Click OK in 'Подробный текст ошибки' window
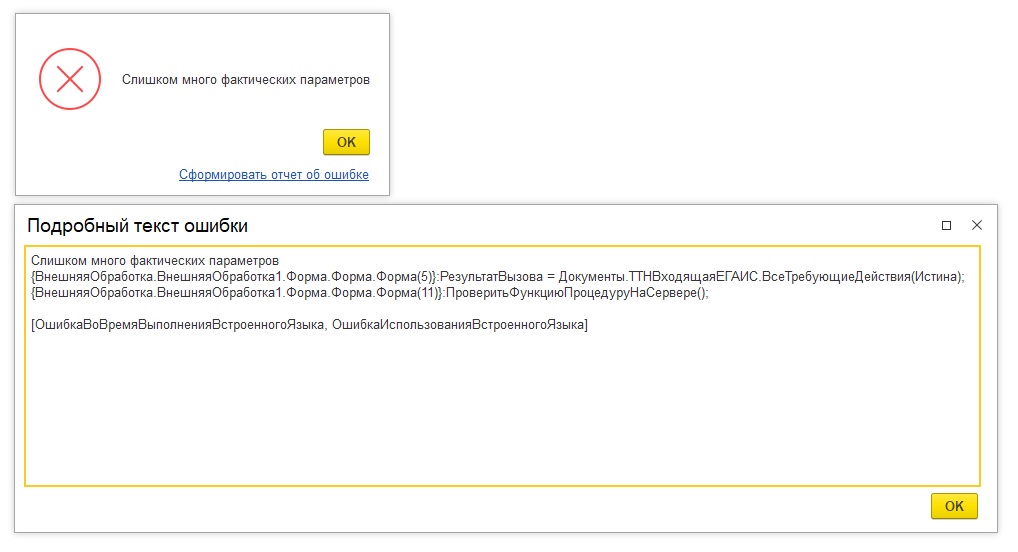The width and height of the screenshot is (1018, 552). [954, 506]
